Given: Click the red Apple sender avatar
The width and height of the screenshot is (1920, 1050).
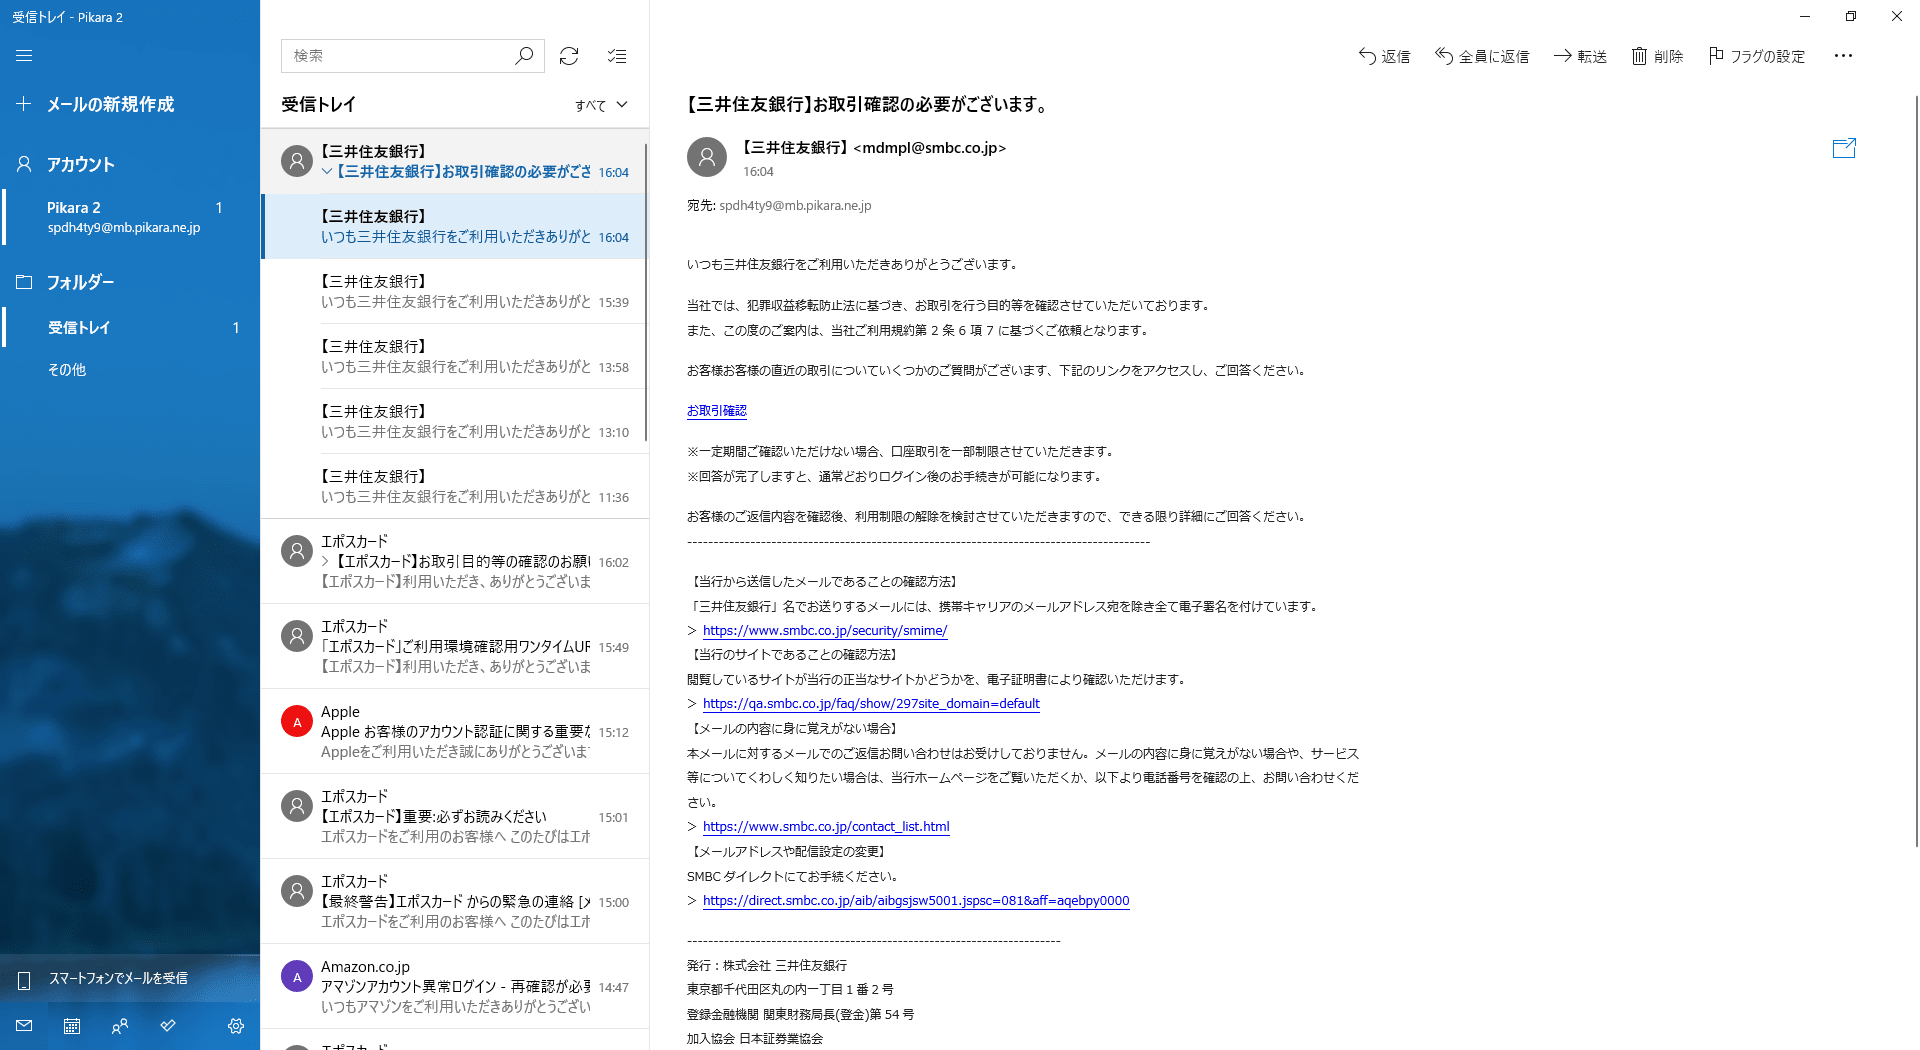Looking at the screenshot, I should (x=297, y=721).
